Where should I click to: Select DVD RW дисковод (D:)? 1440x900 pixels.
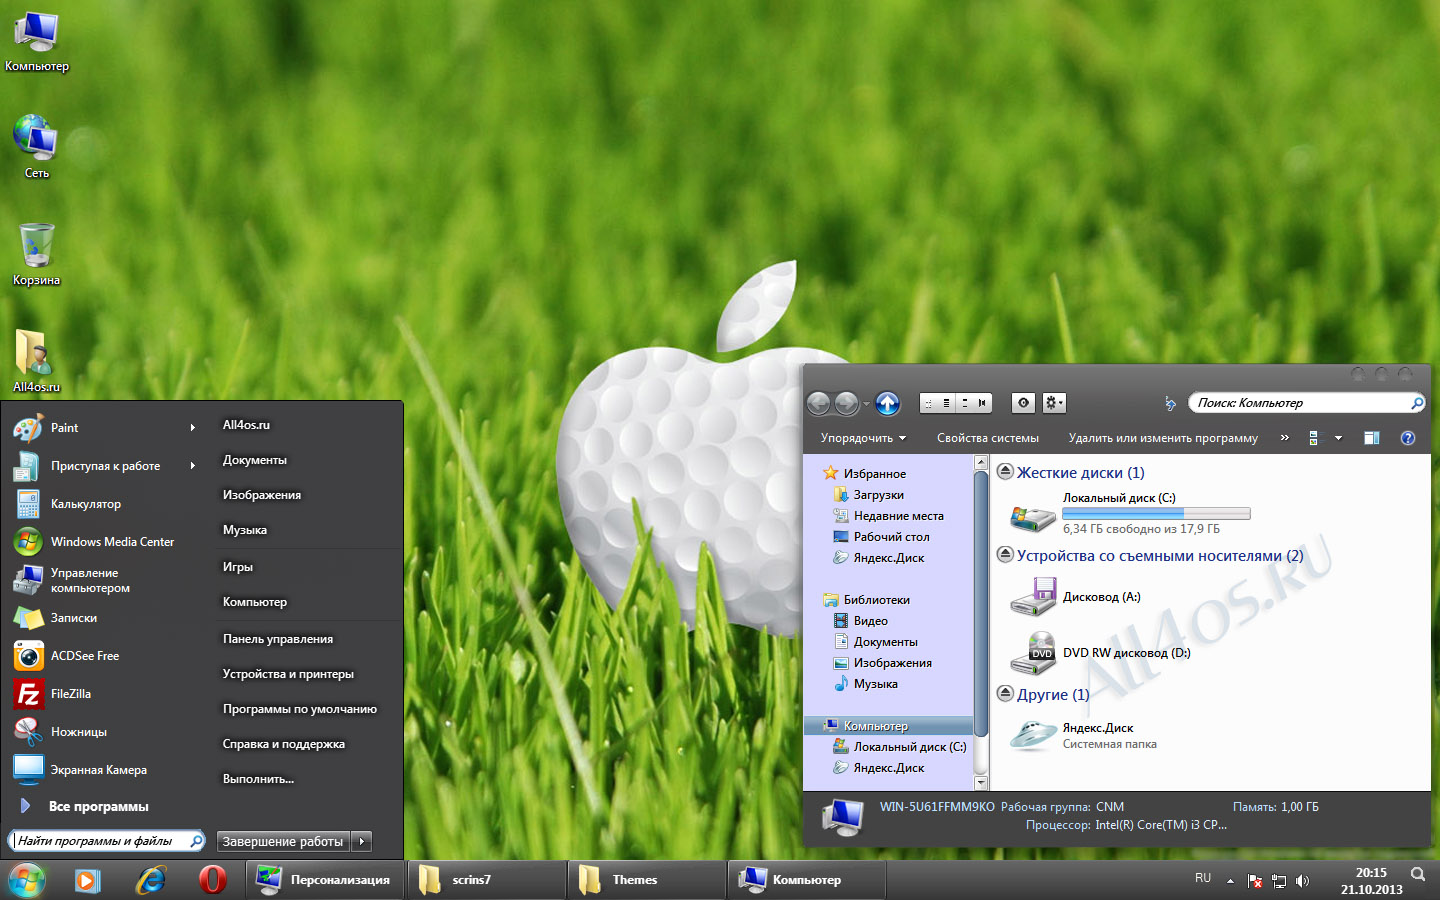tap(1100, 652)
